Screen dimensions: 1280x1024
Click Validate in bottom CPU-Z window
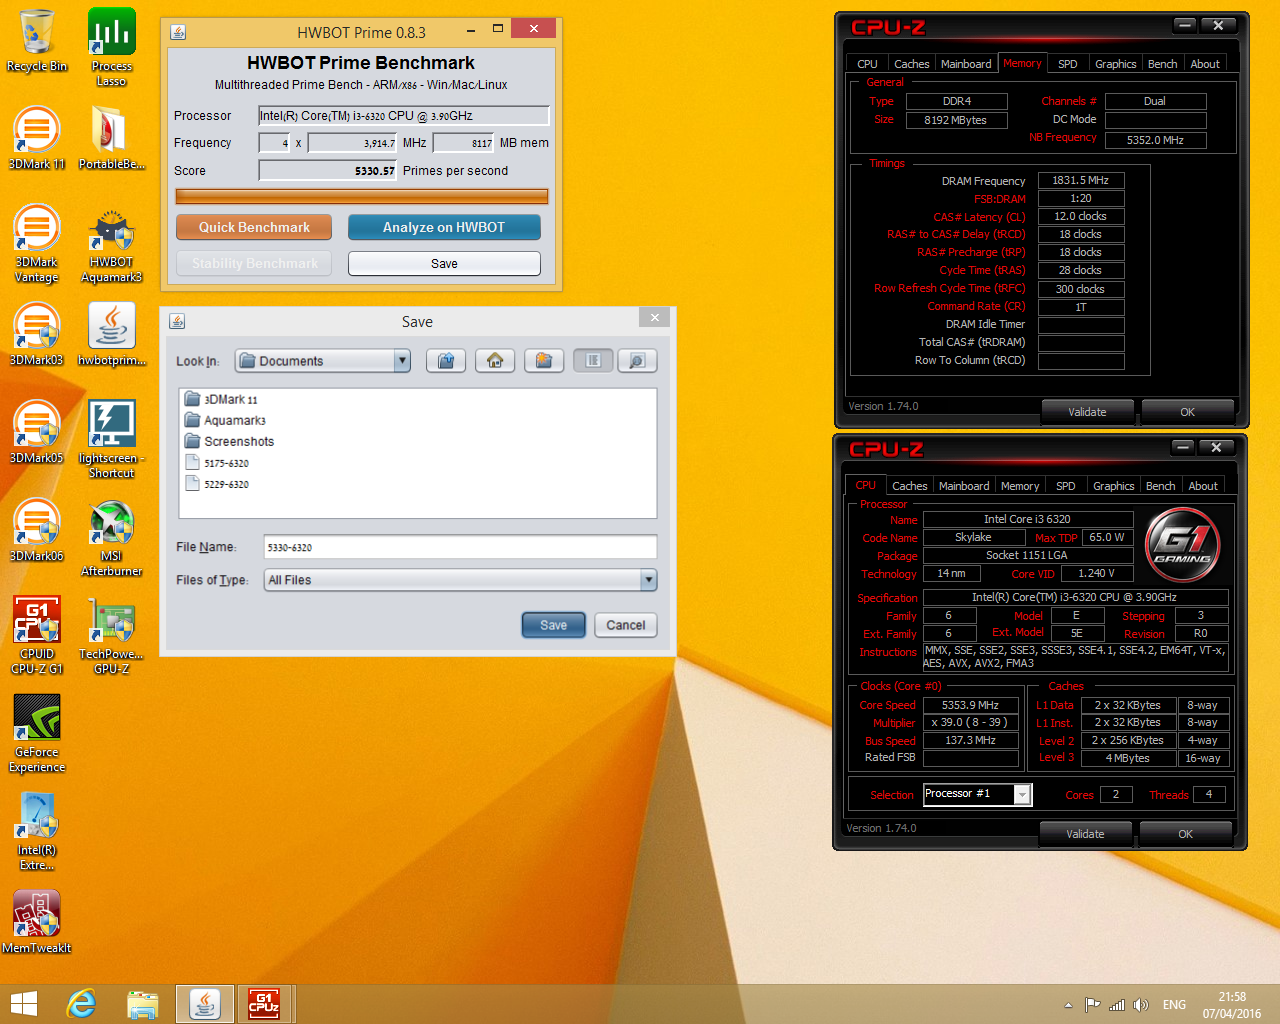point(1085,834)
